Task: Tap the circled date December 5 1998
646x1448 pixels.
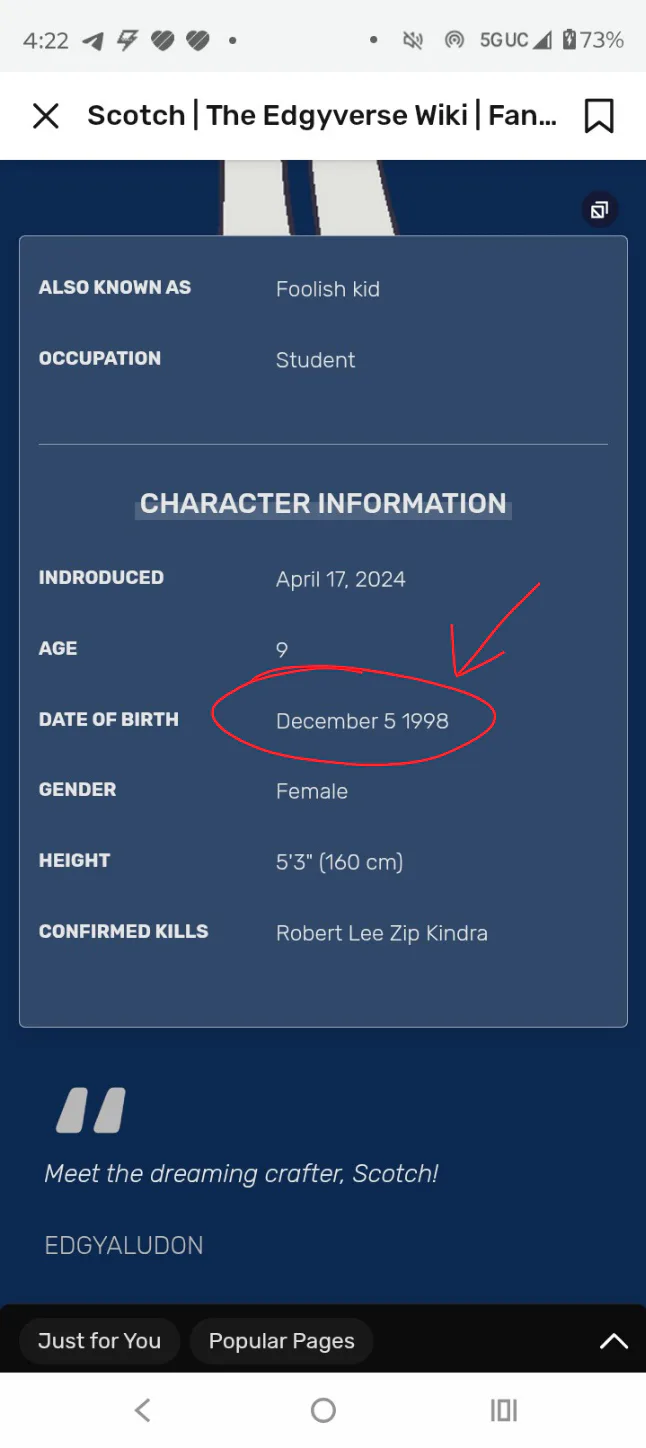Action: tap(362, 721)
